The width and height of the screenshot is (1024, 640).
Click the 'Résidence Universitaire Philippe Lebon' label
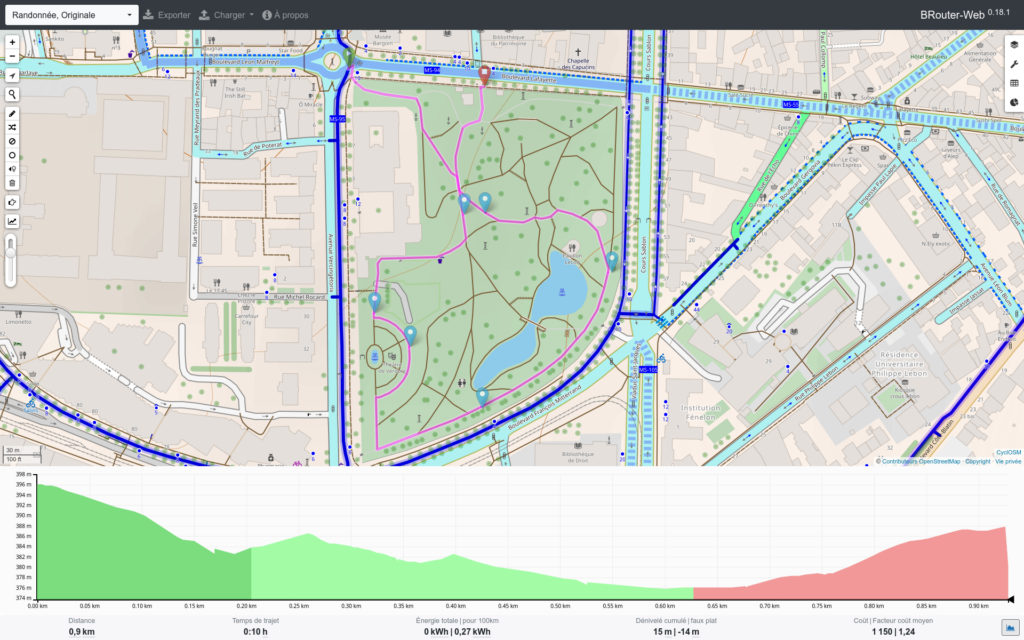(x=899, y=364)
